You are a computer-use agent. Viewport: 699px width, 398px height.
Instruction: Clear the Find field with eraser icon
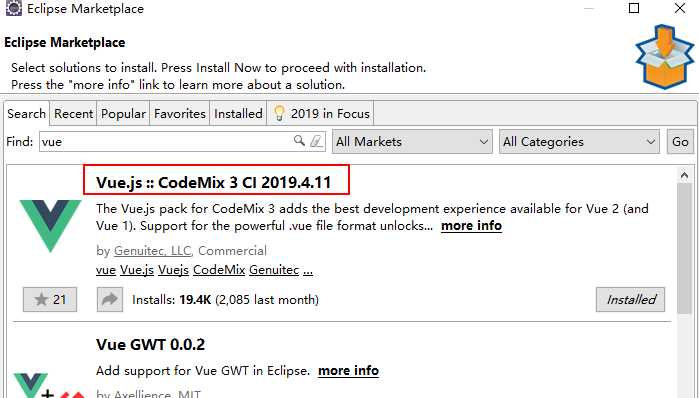point(316,141)
